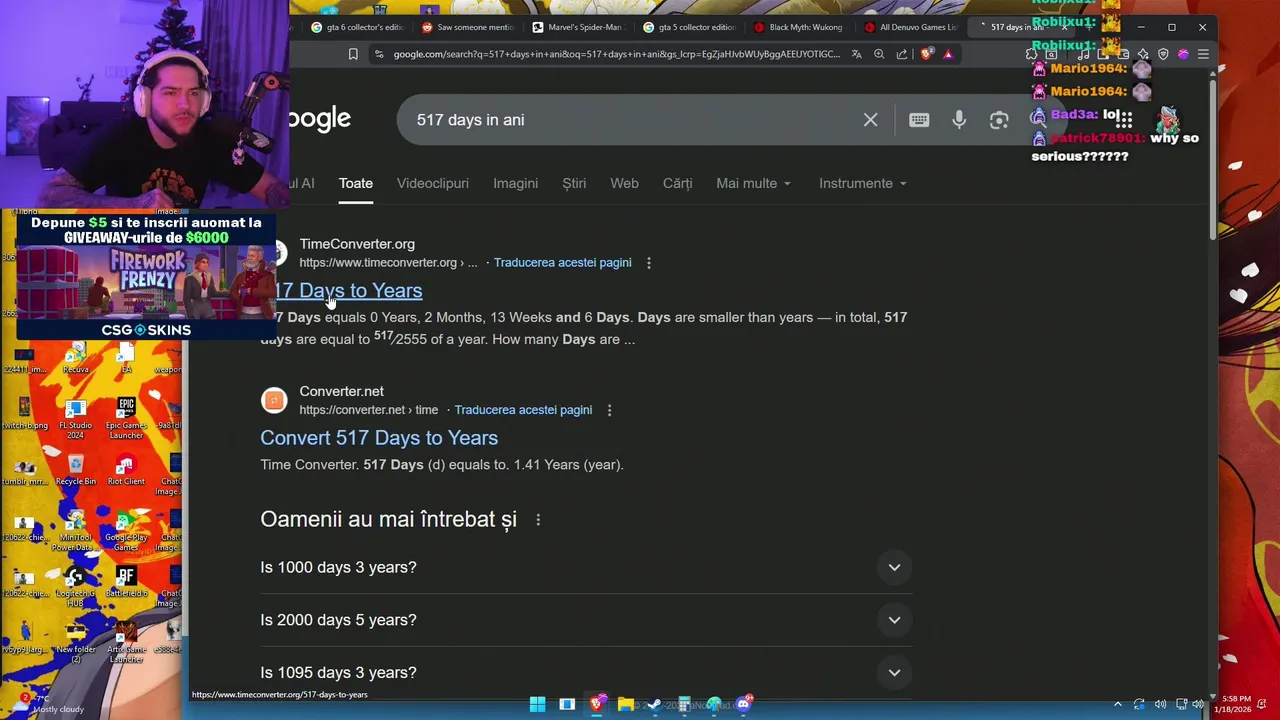Viewport: 1280px width, 720px height.
Task: Select the 'Toate' search tab
Action: click(x=356, y=184)
